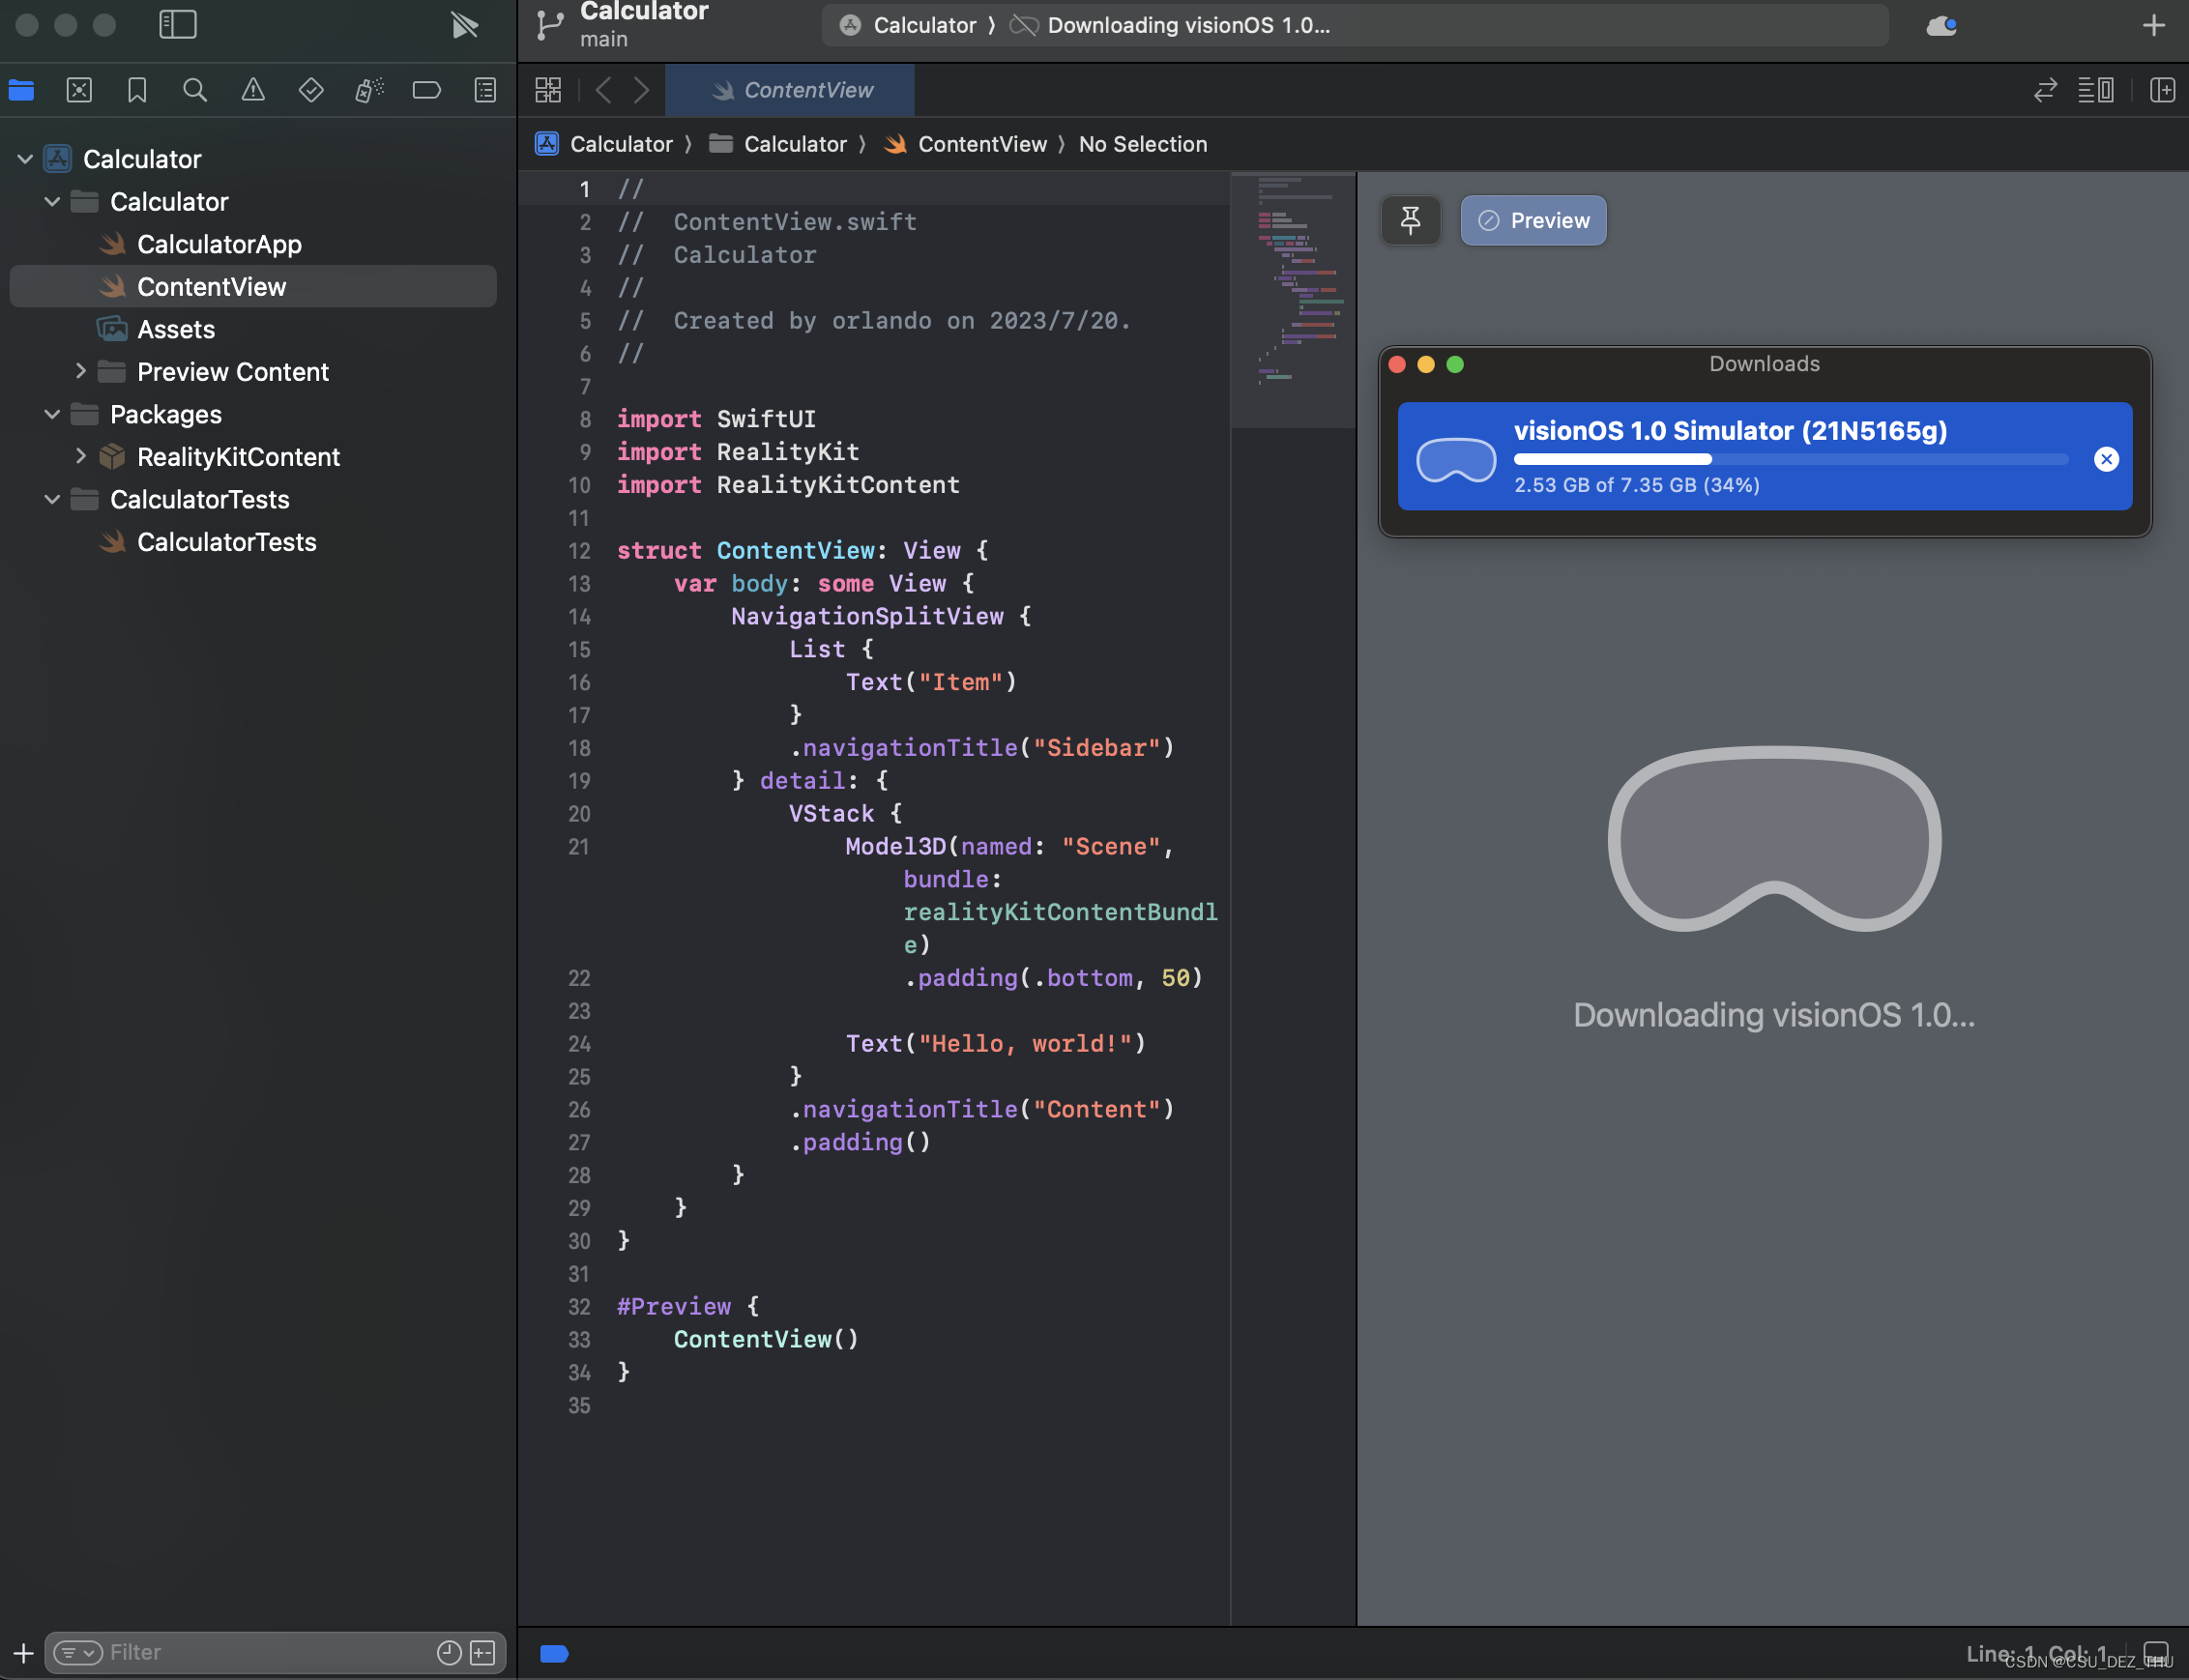Viewport: 2189px width, 1680px height.
Task: Collapse the CalculatorTests folder
Action: [52, 499]
